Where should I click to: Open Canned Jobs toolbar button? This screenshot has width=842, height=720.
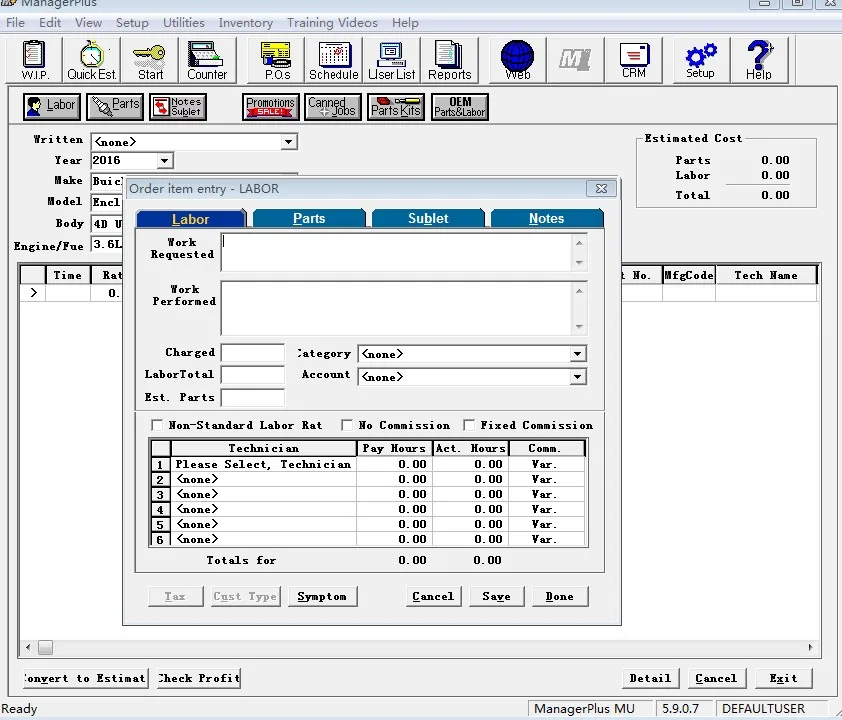333,106
